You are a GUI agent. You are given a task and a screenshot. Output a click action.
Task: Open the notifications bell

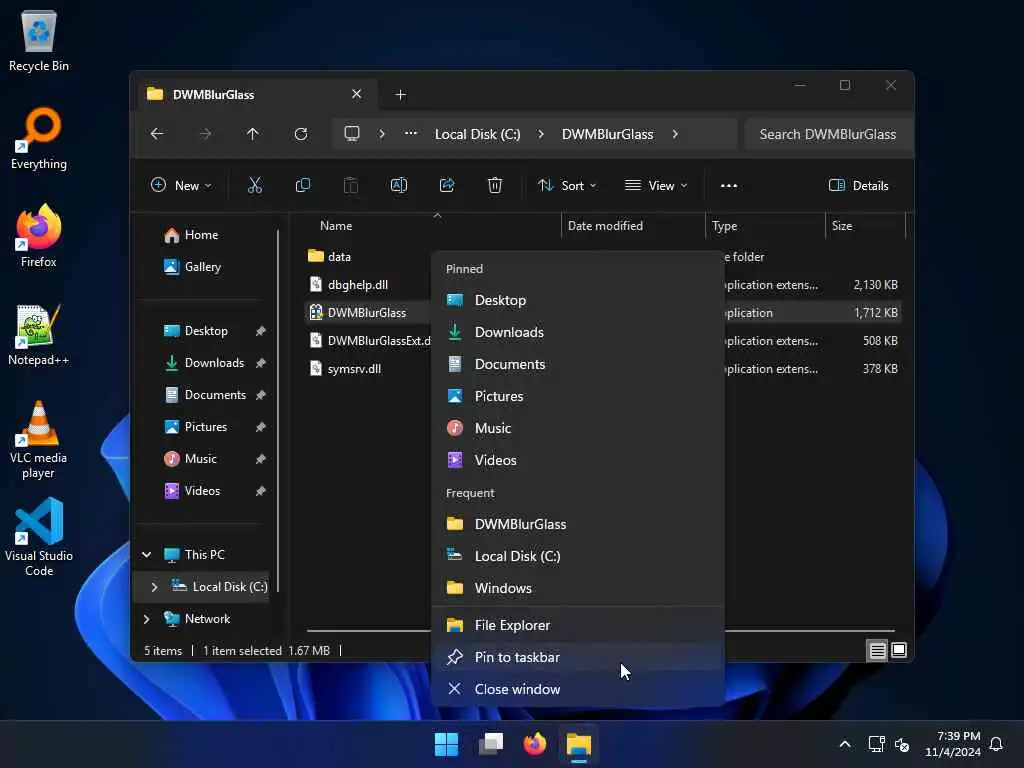(996, 744)
